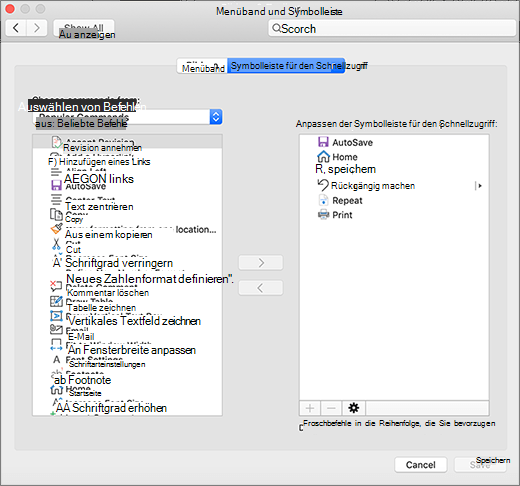Select Schriftgrad erhöhen in command list
The height and width of the screenshot is (486, 520).
point(127,408)
